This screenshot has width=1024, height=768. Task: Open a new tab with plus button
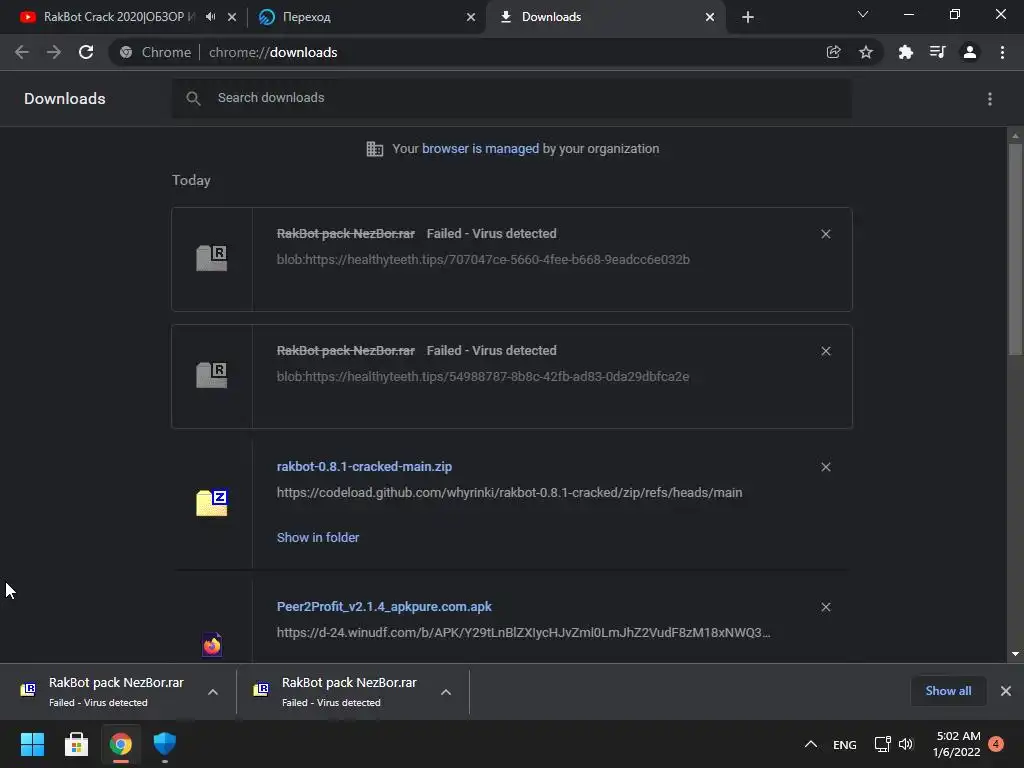tap(748, 17)
